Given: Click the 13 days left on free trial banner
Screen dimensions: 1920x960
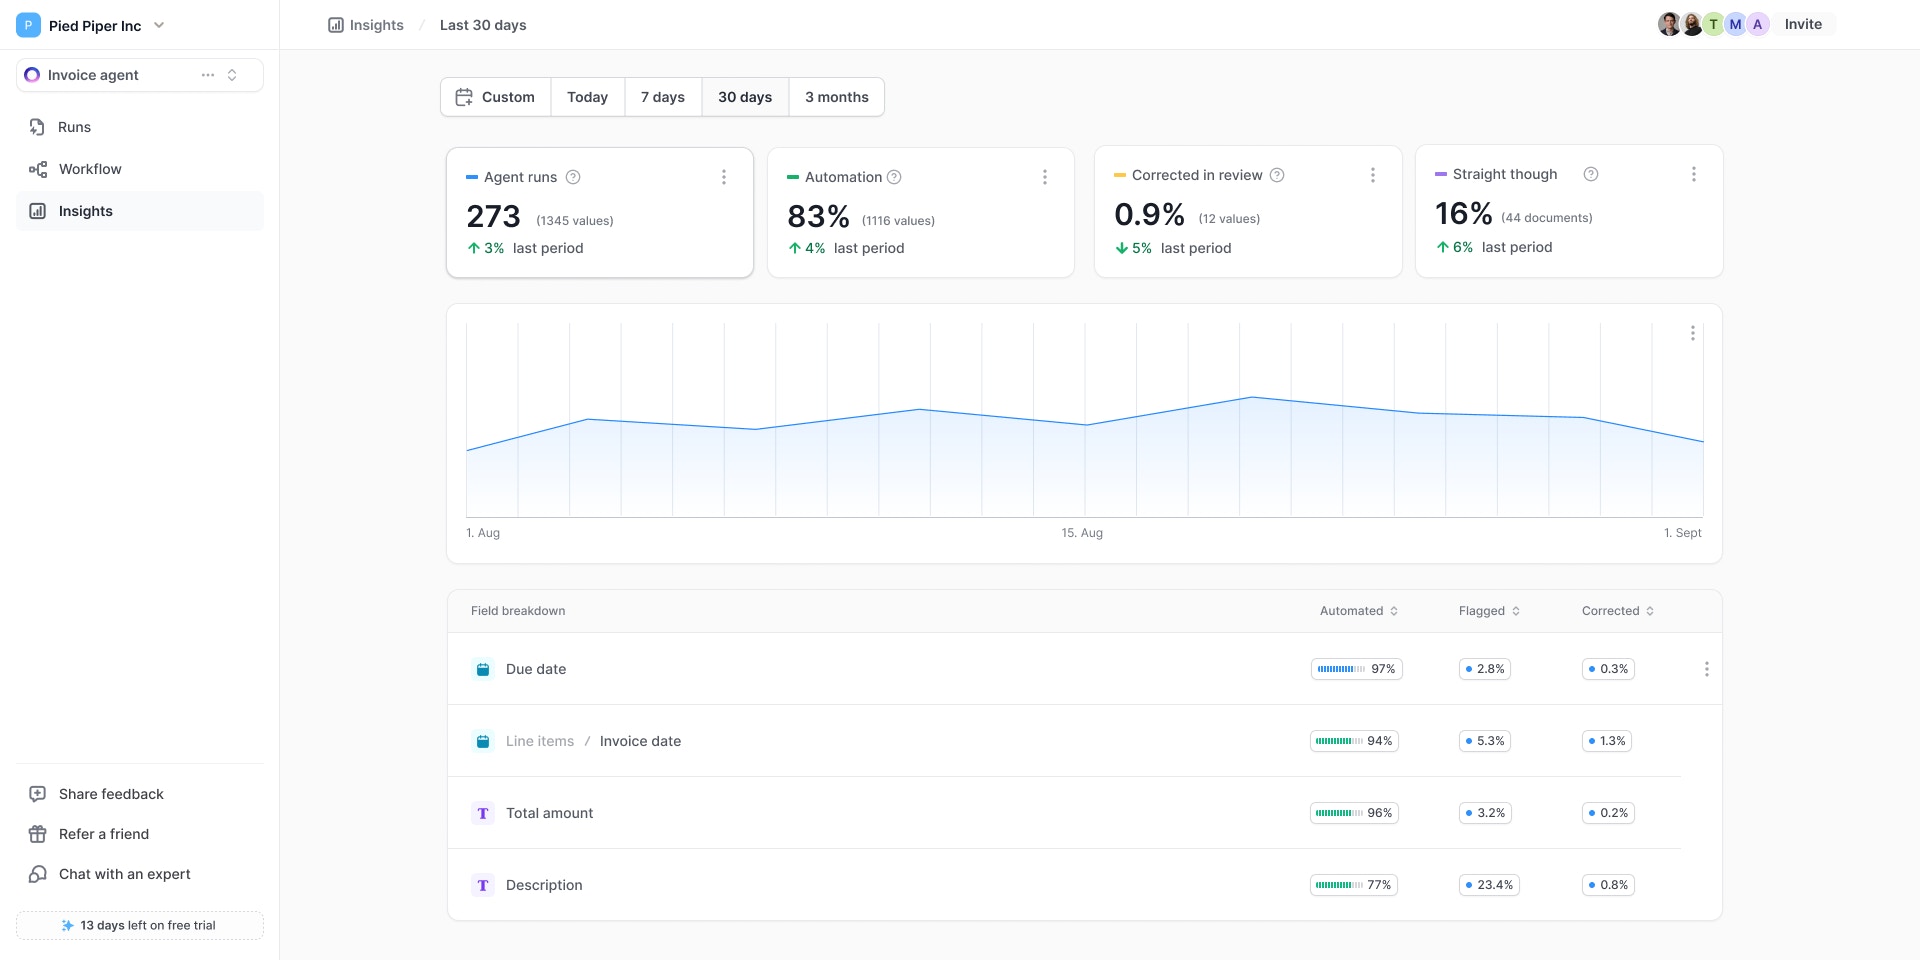Looking at the screenshot, I should point(140,925).
